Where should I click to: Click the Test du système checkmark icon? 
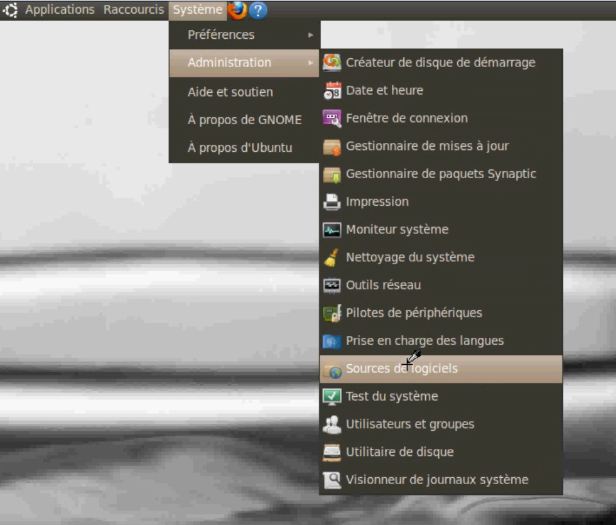coord(332,397)
